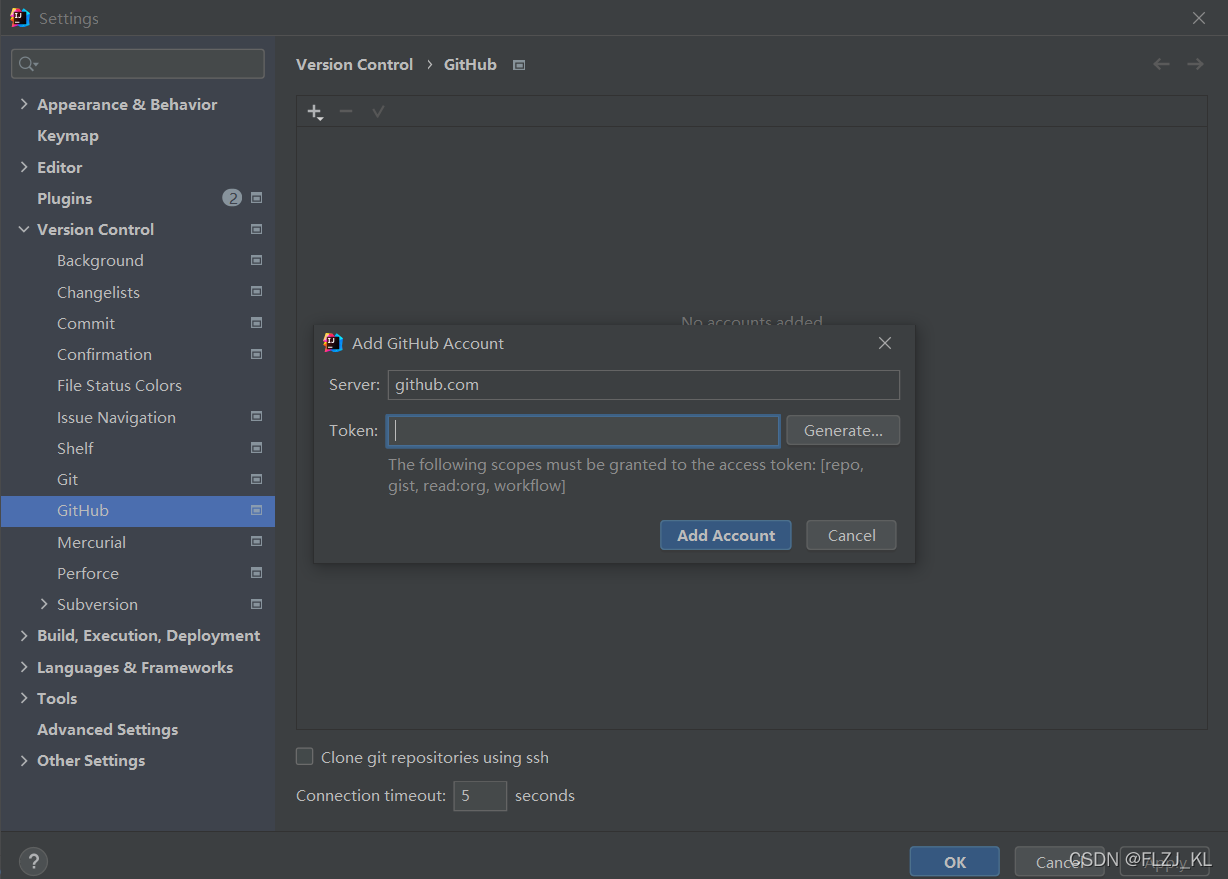This screenshot has height=879, width=1228.
Task: Click Version Control in the breadcrumb
Action: pyautogui.click(x=354, y=64)
